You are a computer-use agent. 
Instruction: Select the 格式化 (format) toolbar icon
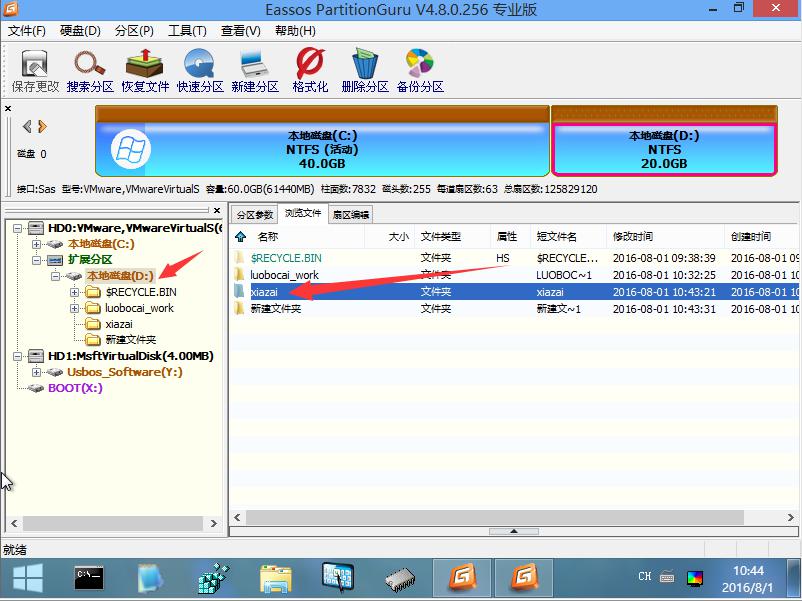click(x=308, y=68)
